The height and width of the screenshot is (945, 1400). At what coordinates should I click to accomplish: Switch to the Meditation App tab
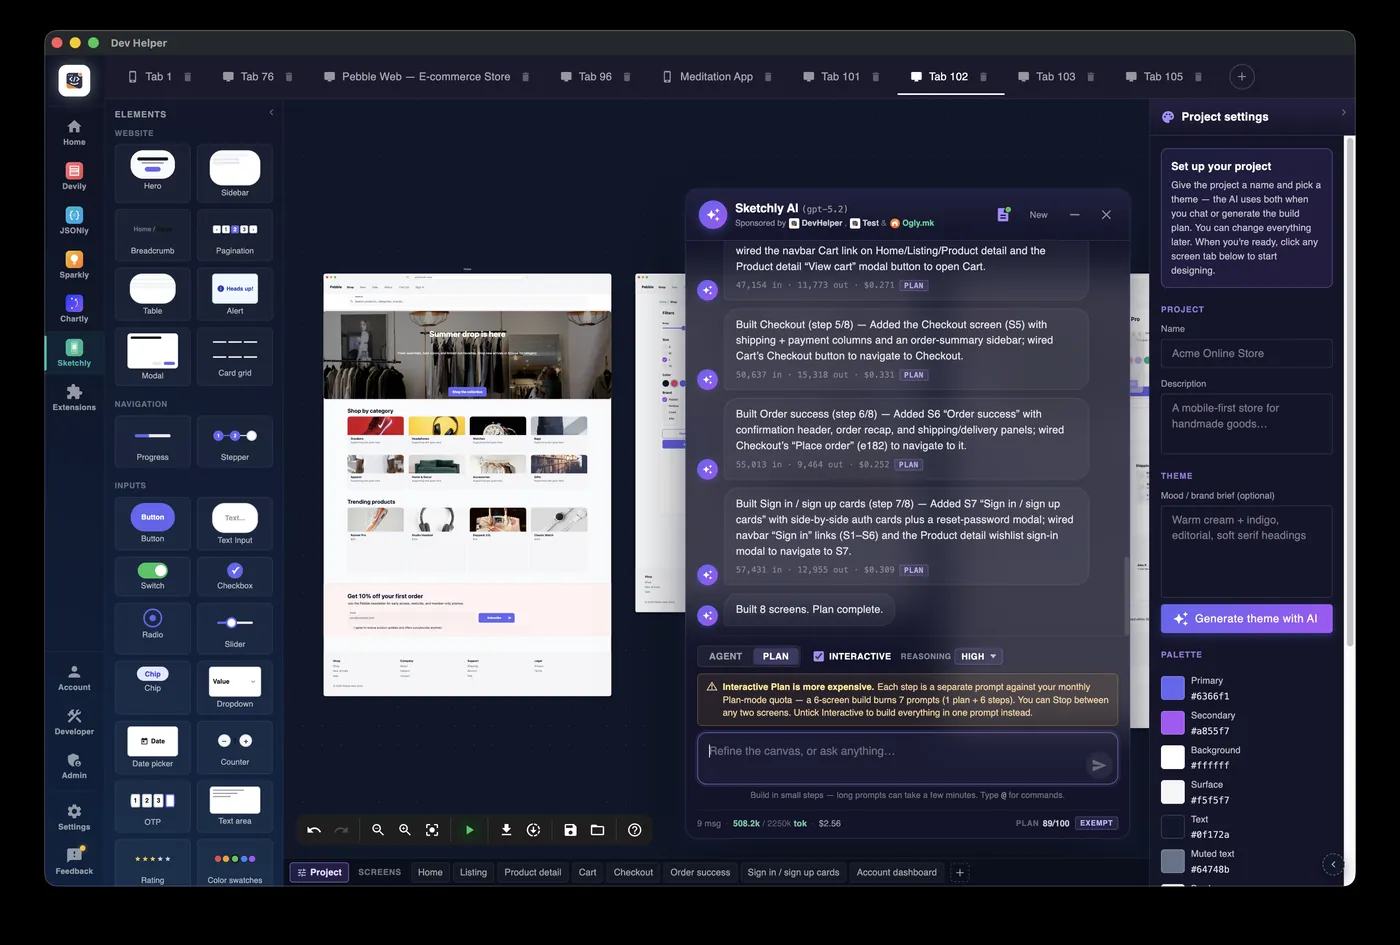click(x=716, y=77)
